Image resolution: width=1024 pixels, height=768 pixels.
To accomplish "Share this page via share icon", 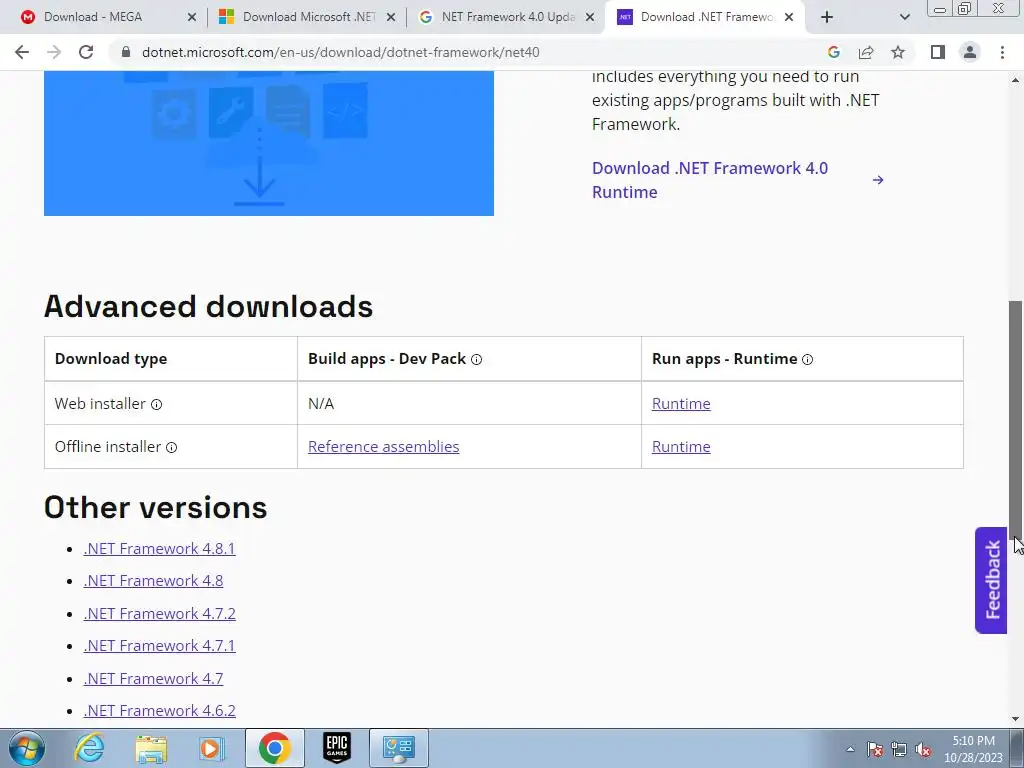I will click(866, 52).
